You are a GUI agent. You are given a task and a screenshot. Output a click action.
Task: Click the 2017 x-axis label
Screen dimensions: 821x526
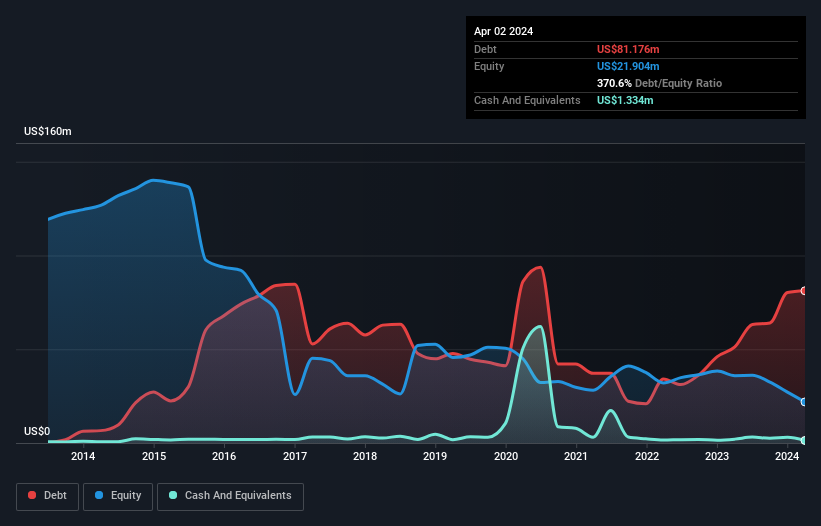tap(295, 456)
